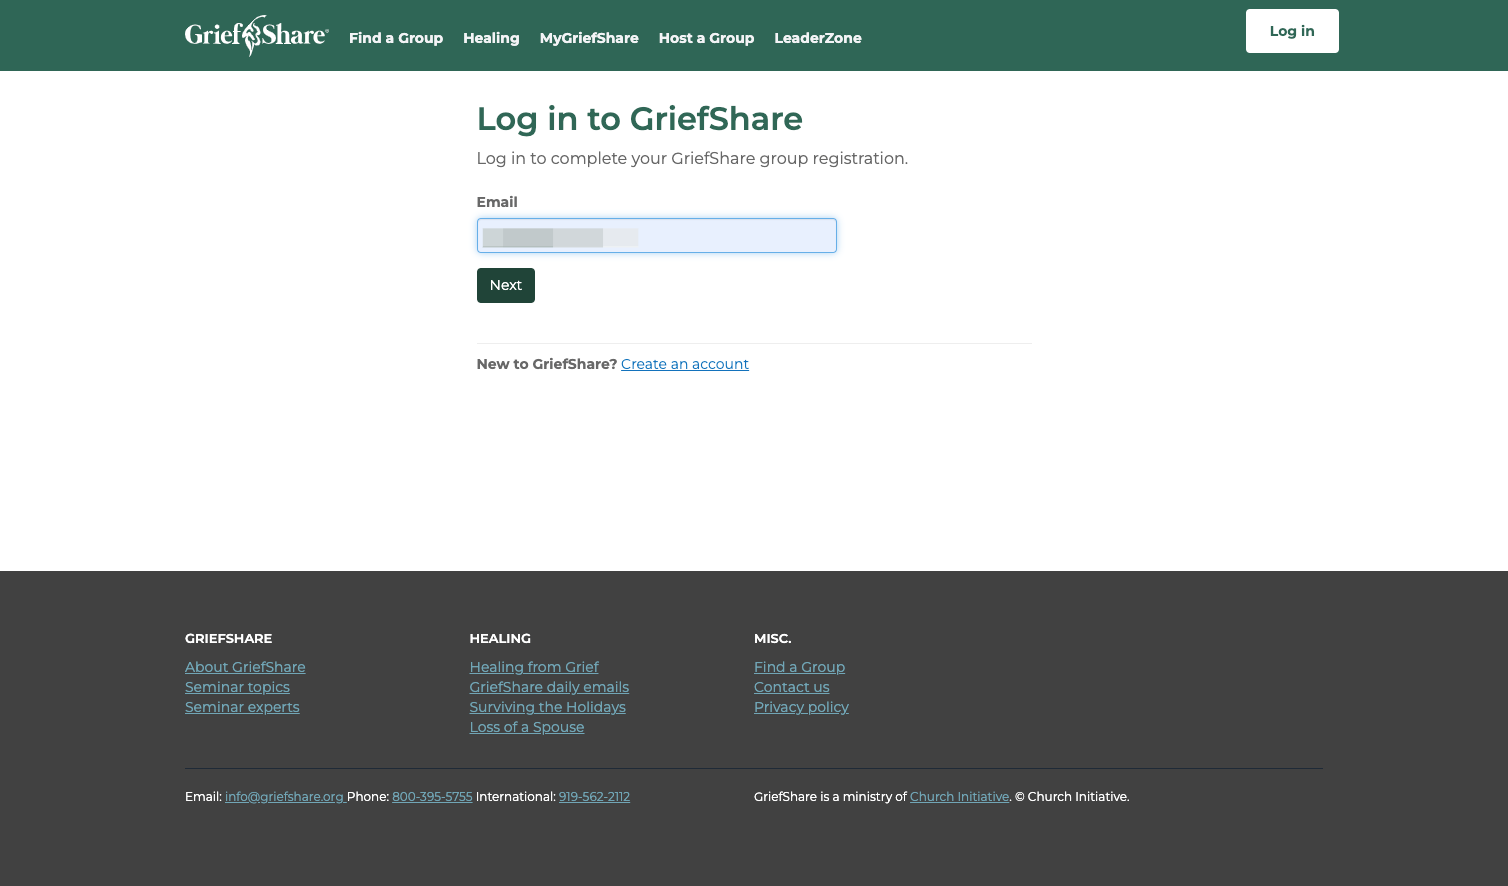Image resolution: width=1508 pixels, height=886 pixels.
Task: Go to MyGriefShare in the top navigation
Action: coord(589,38)
